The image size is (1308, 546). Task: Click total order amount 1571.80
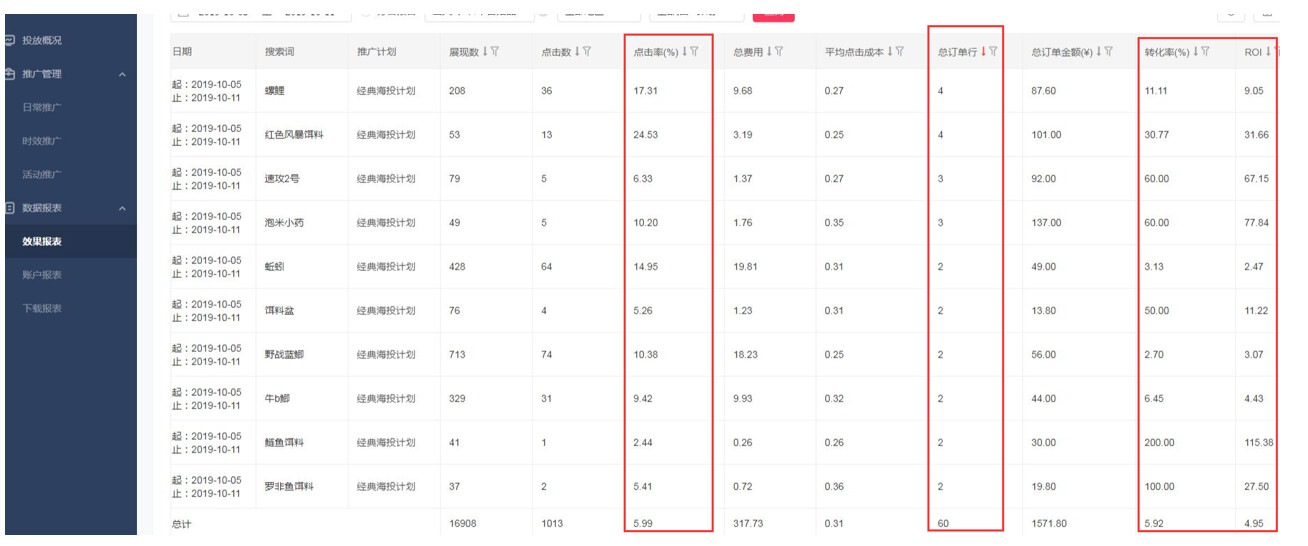(x=1049, y=524)
